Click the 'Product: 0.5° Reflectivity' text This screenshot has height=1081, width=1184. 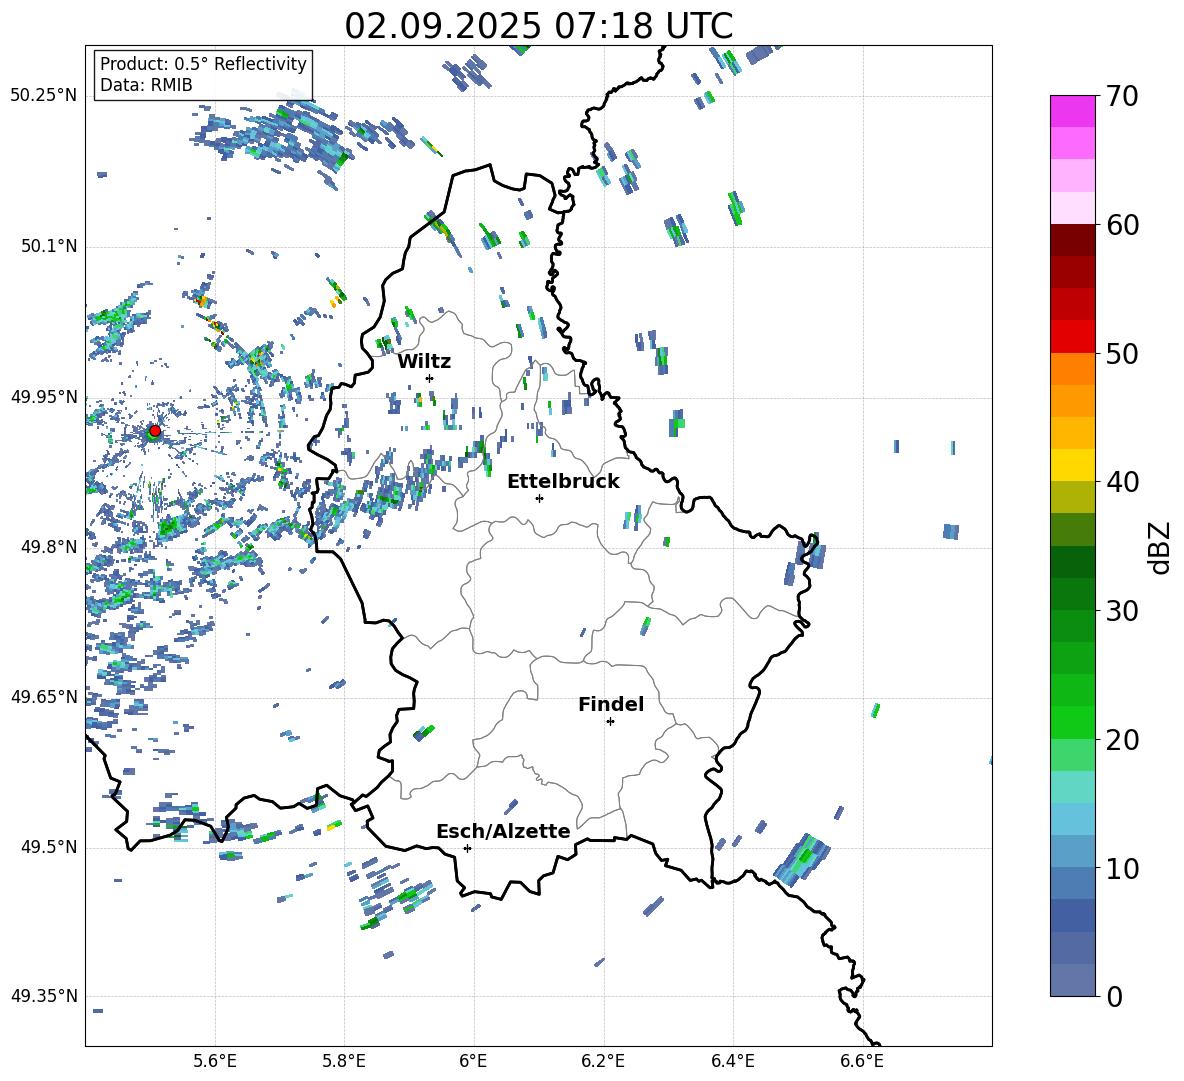pyautogui.click(x=203, y=64)
